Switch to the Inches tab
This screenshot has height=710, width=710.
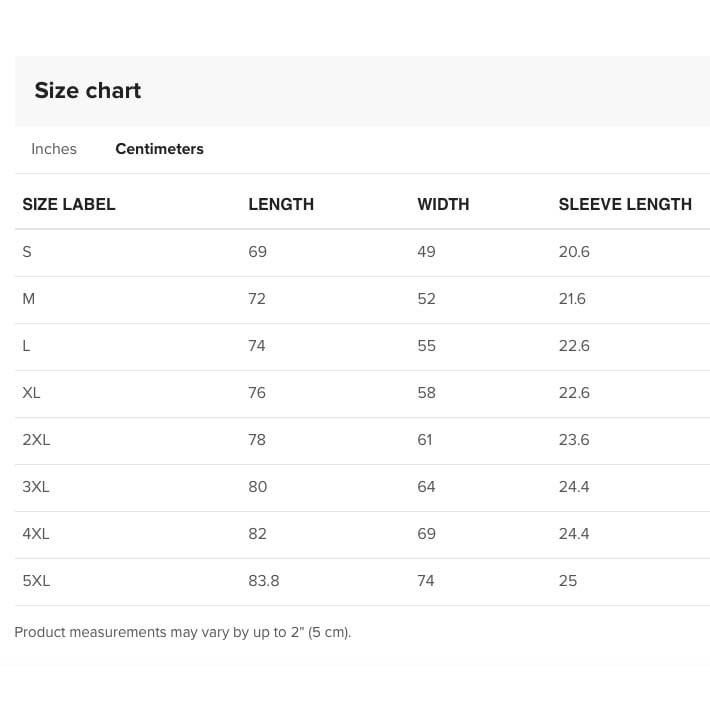click(x=54, y=149)
